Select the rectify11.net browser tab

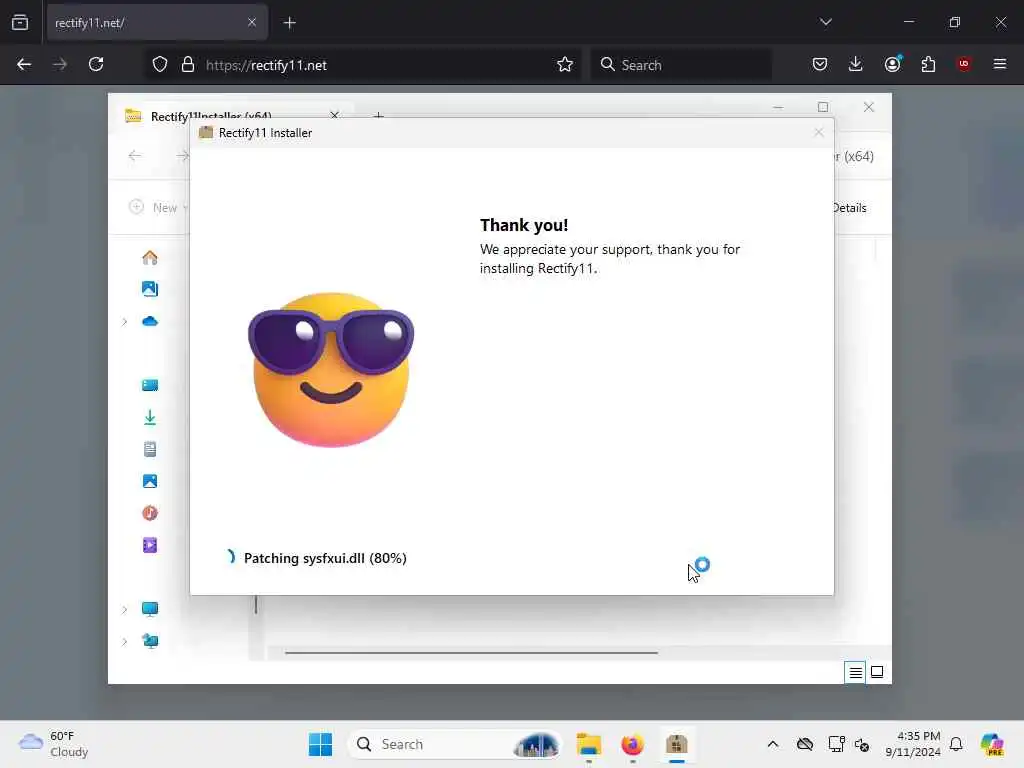[x=157, y=23]
